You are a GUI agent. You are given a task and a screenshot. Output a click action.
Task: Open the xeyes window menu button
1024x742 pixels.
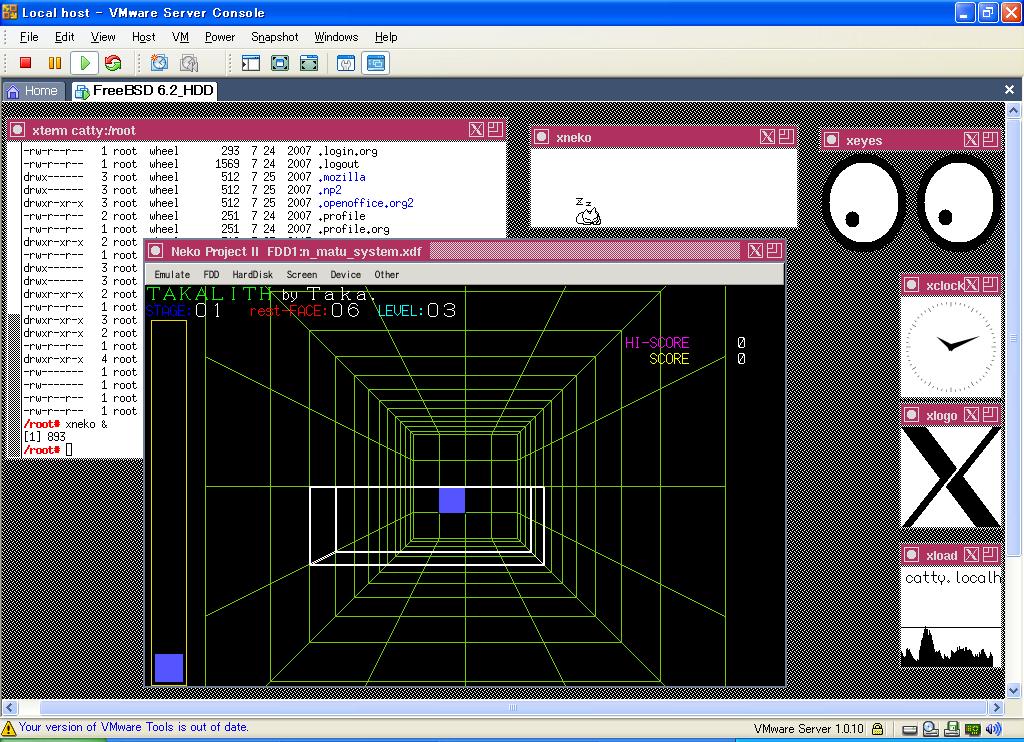[831, 139]
